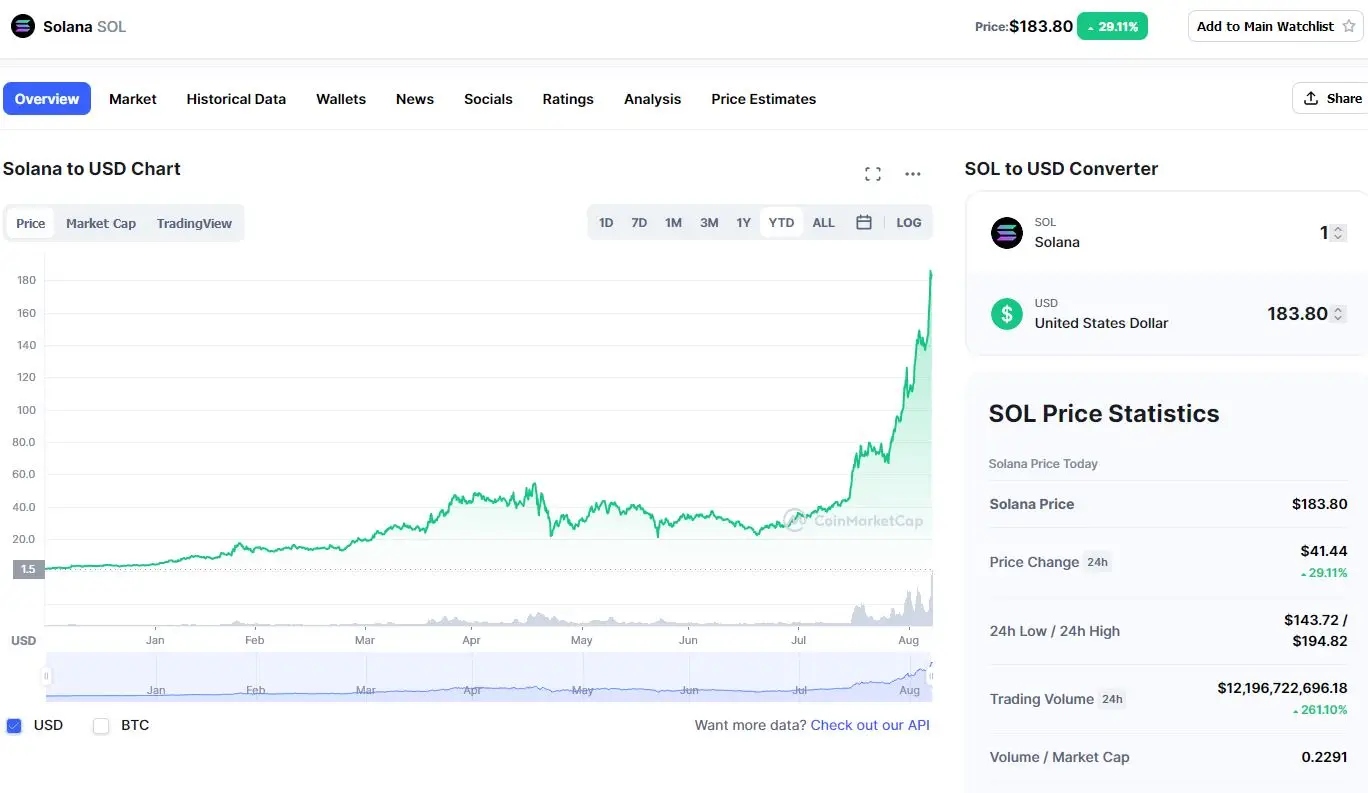Click the Solana Price value $183.80 in statistics
Screen dimensions: 1368x793
click(1320, 504)
